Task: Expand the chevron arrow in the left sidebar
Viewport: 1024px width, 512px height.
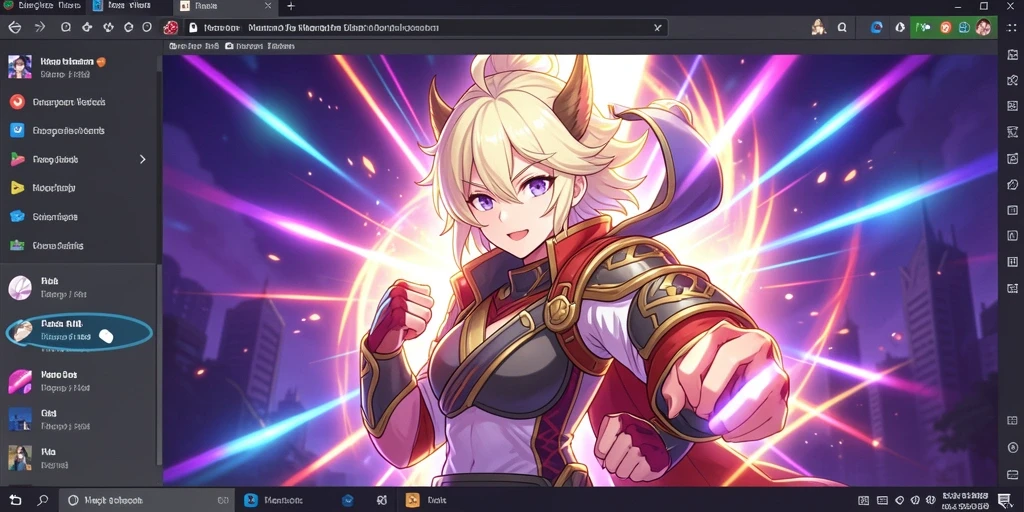Action: [142, 159]
